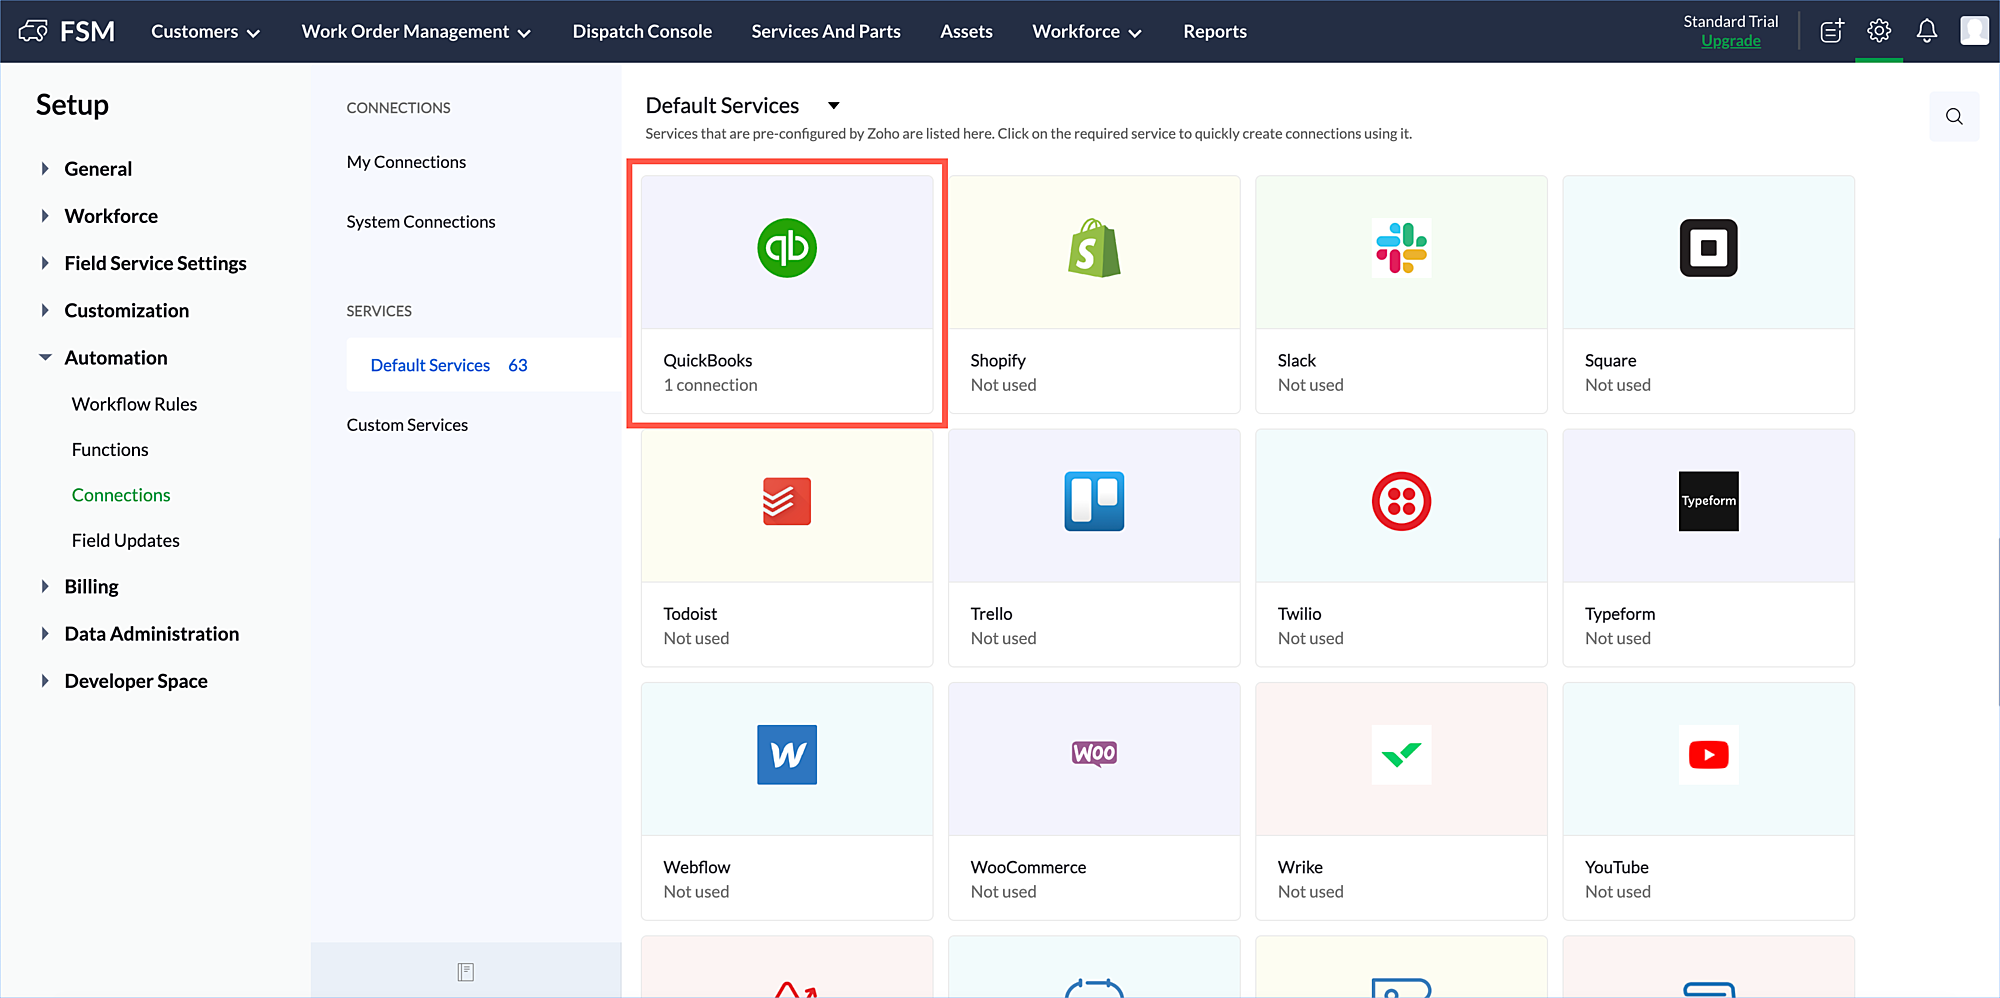The width and height of the screenshot is (2000, 998).
Task: Go to the Reports menu
Action: pos(1214,32)
